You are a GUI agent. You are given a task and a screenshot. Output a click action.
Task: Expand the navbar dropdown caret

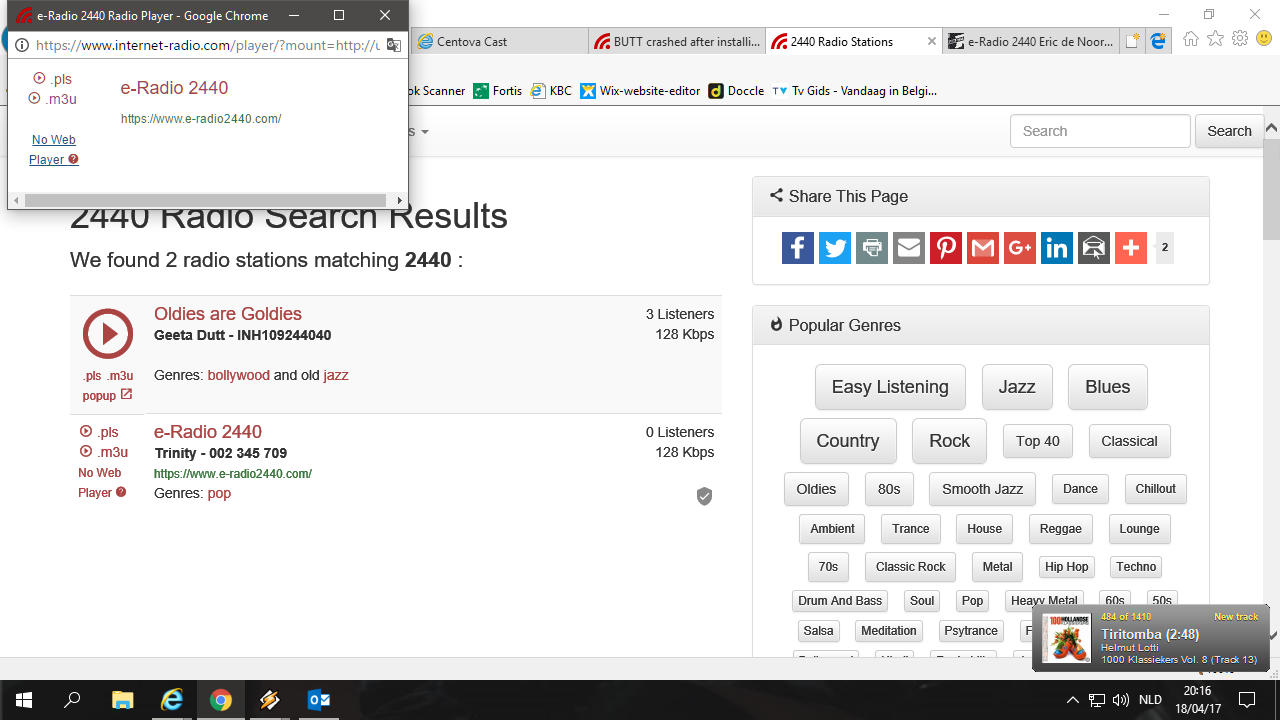(424, 132)
